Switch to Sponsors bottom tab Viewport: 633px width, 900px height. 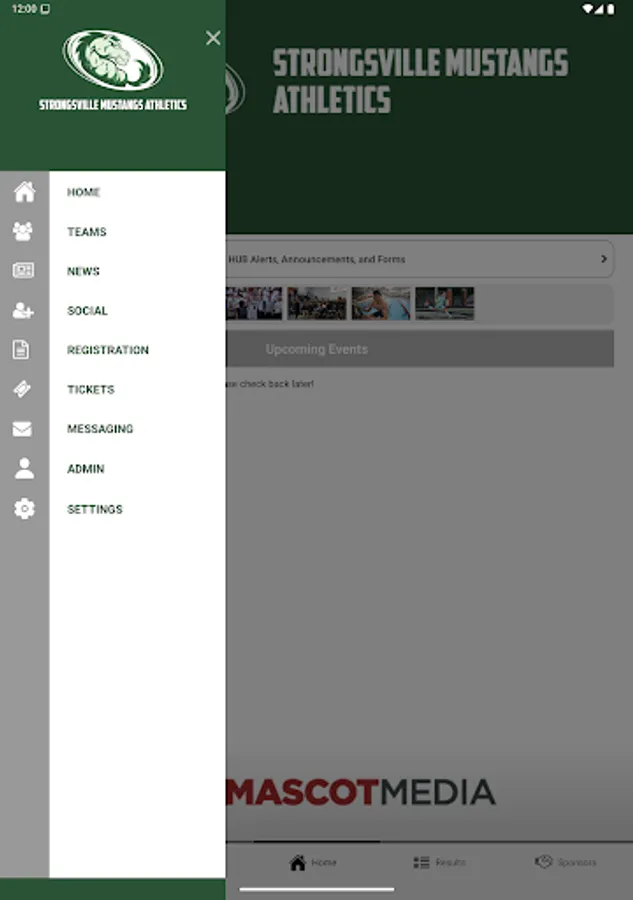pyautogui.click(x=566, y=862)
